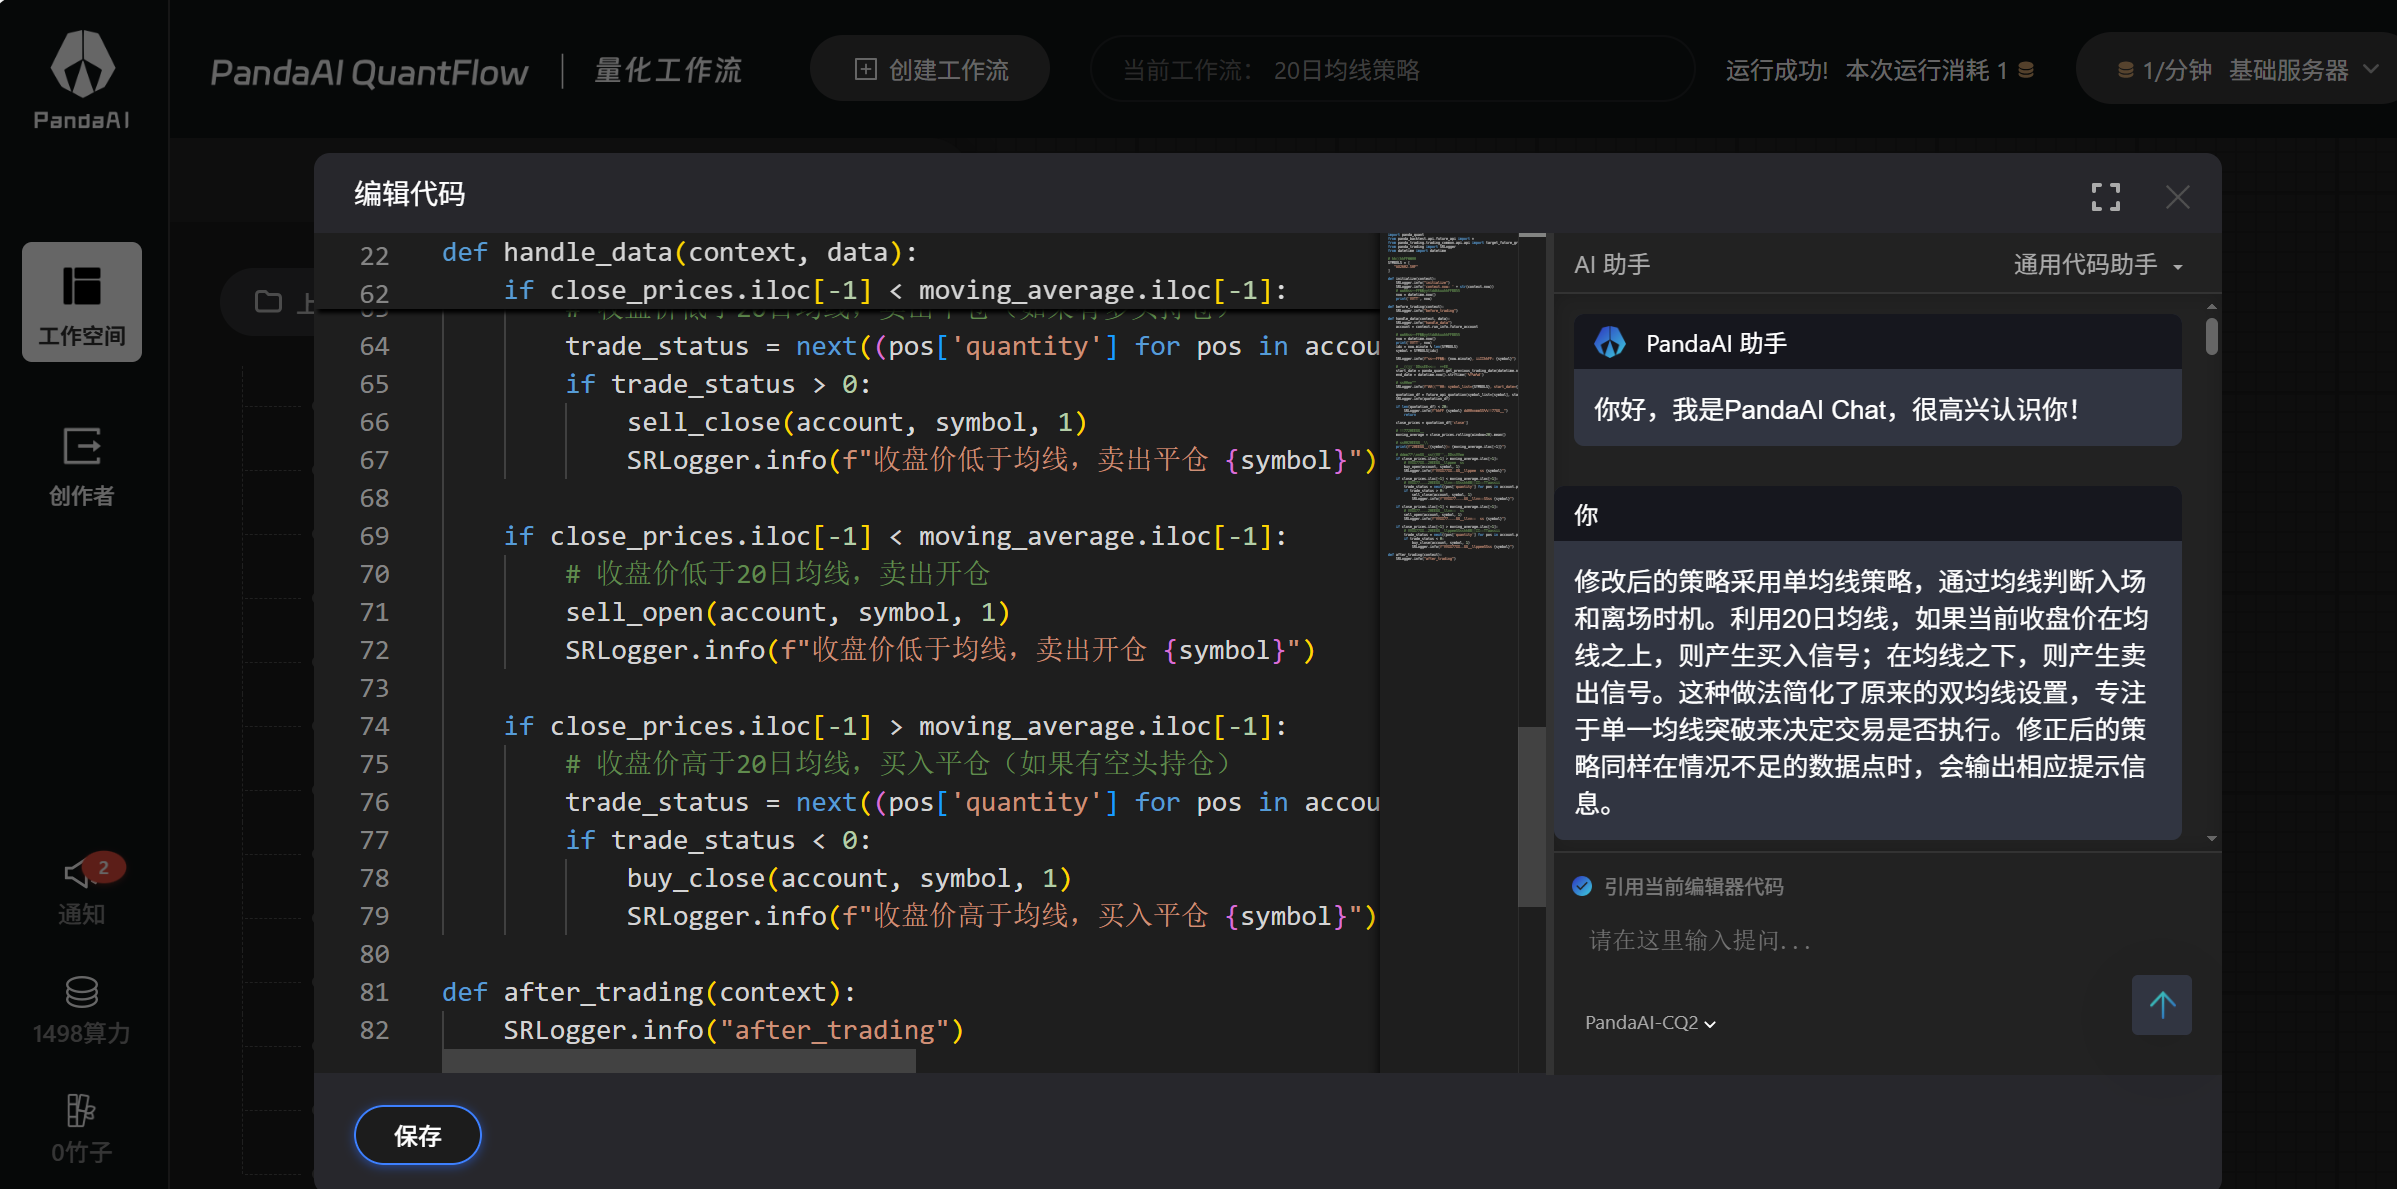Viewport: 2397px width, 1189px height.
Task: Click the sell_open(account, symbol, 1) line
Action: click(787, 612)
